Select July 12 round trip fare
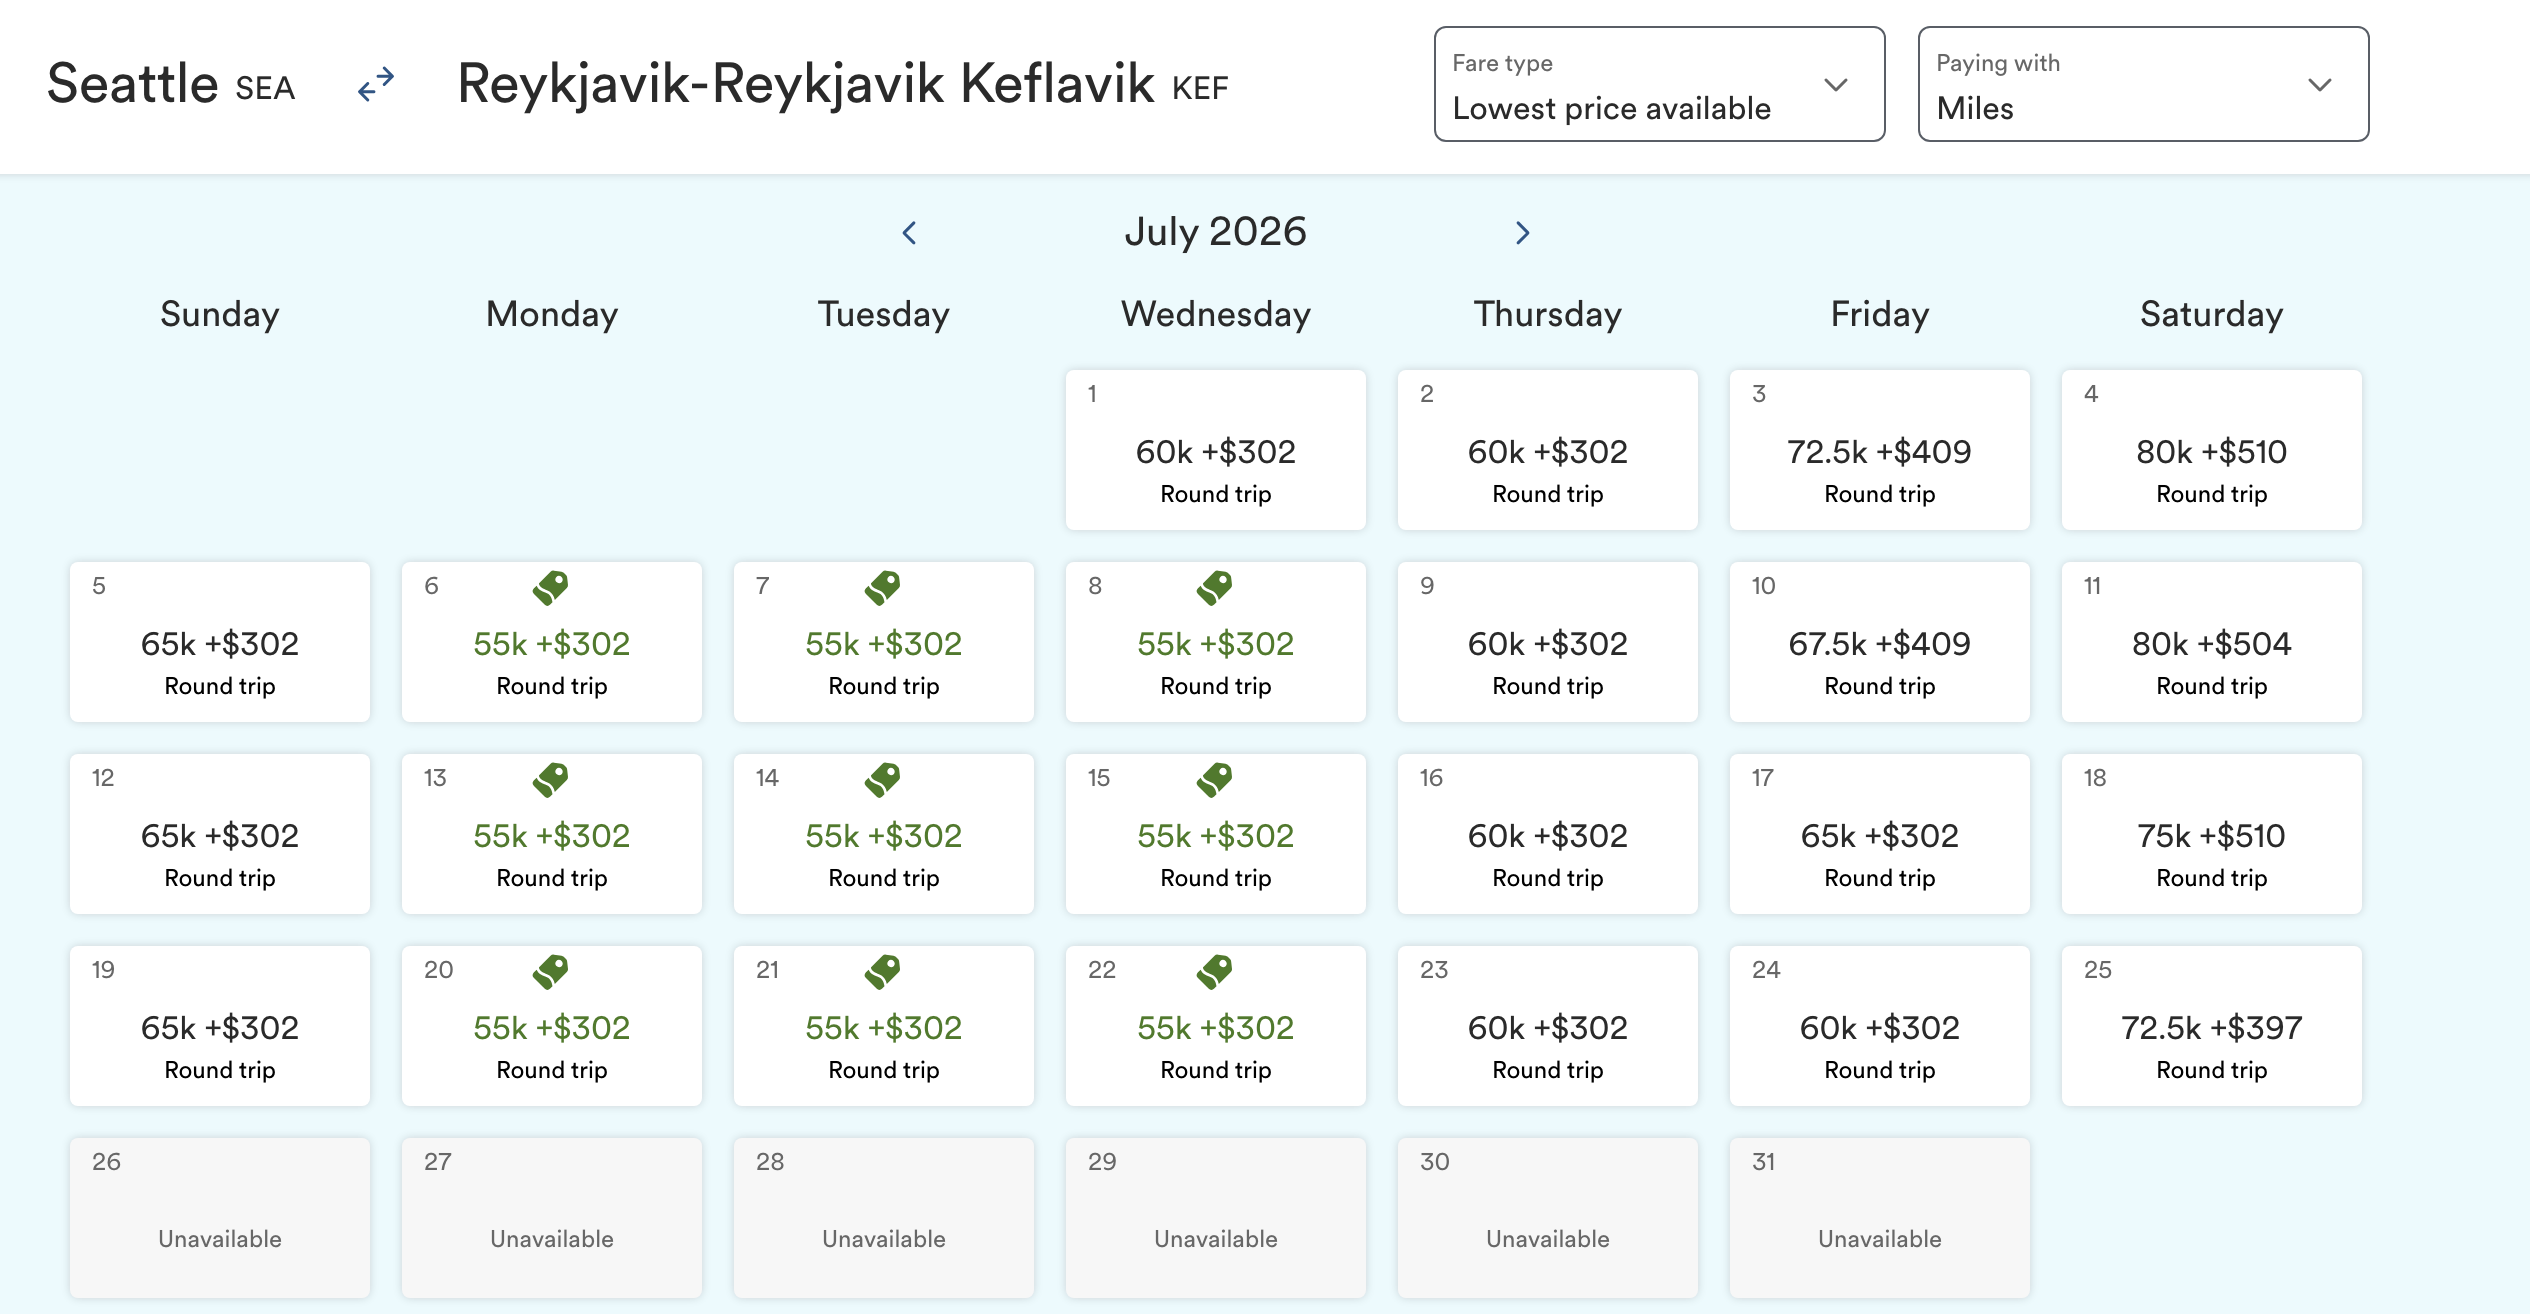Image resolution: width=2530 pixels, height=1314 pixels. click(220, 834)
